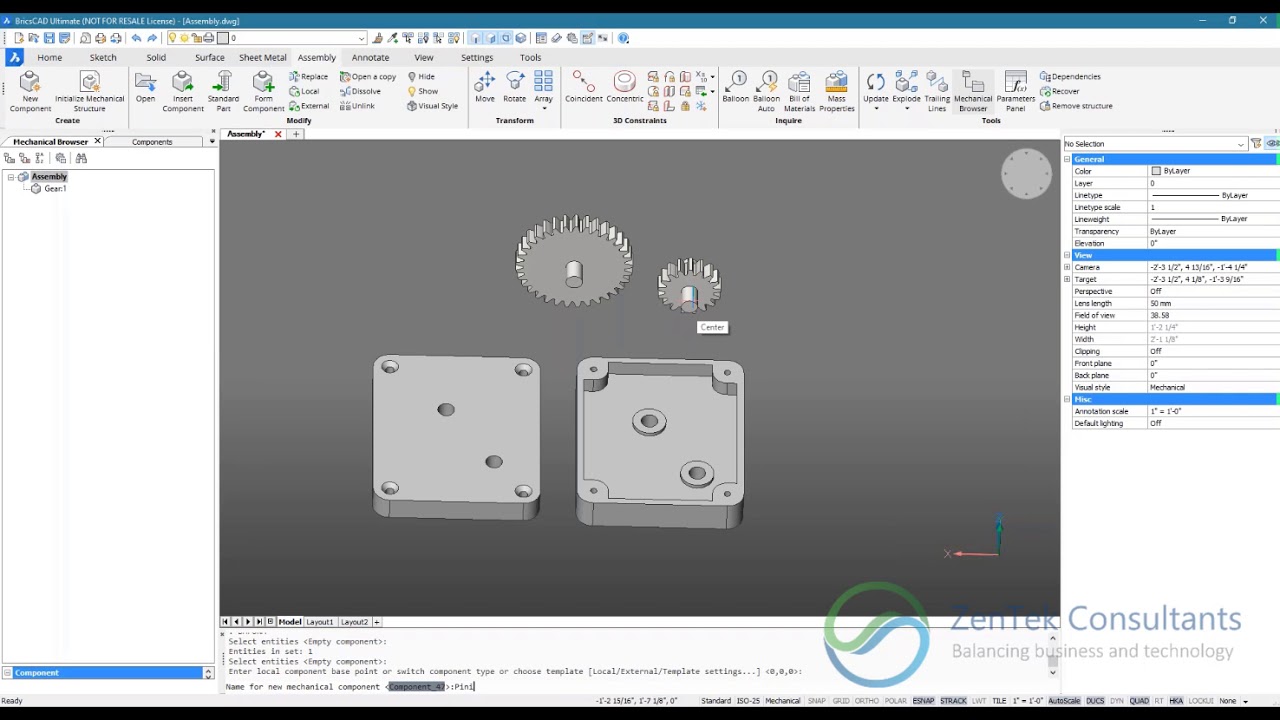Toggle DUCS in status bar
This screenshot has width=1280, height=720.
pyautogui.click(x=1095, y=701)
